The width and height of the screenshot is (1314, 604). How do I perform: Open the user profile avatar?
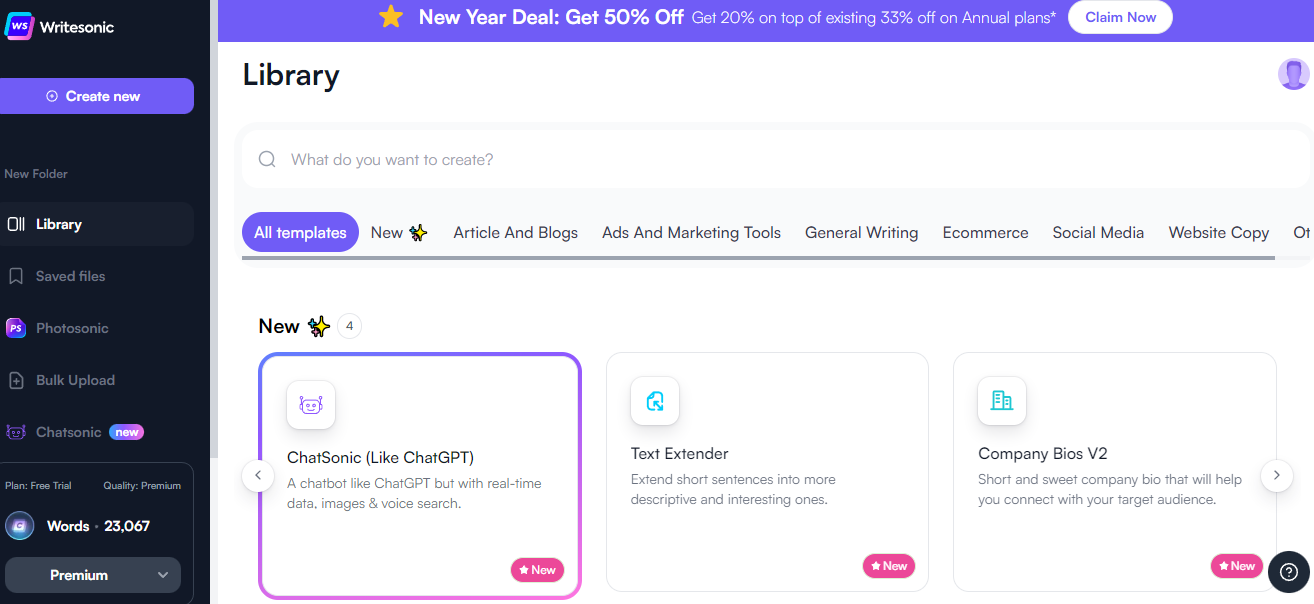1293,74
